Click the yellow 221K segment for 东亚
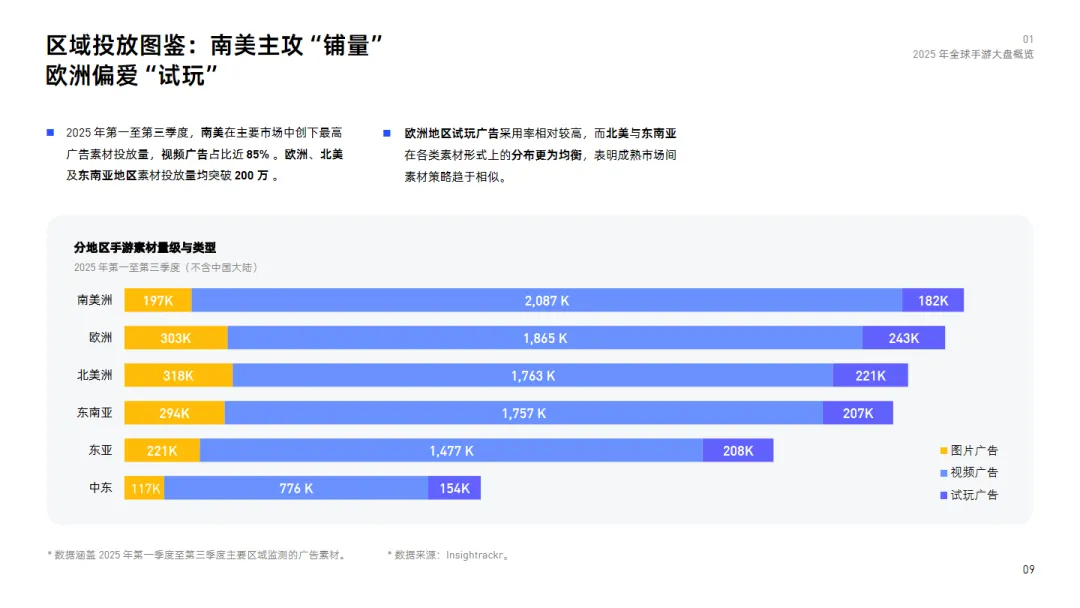Viewport: 1080px width, 608px height. point(162,450)
